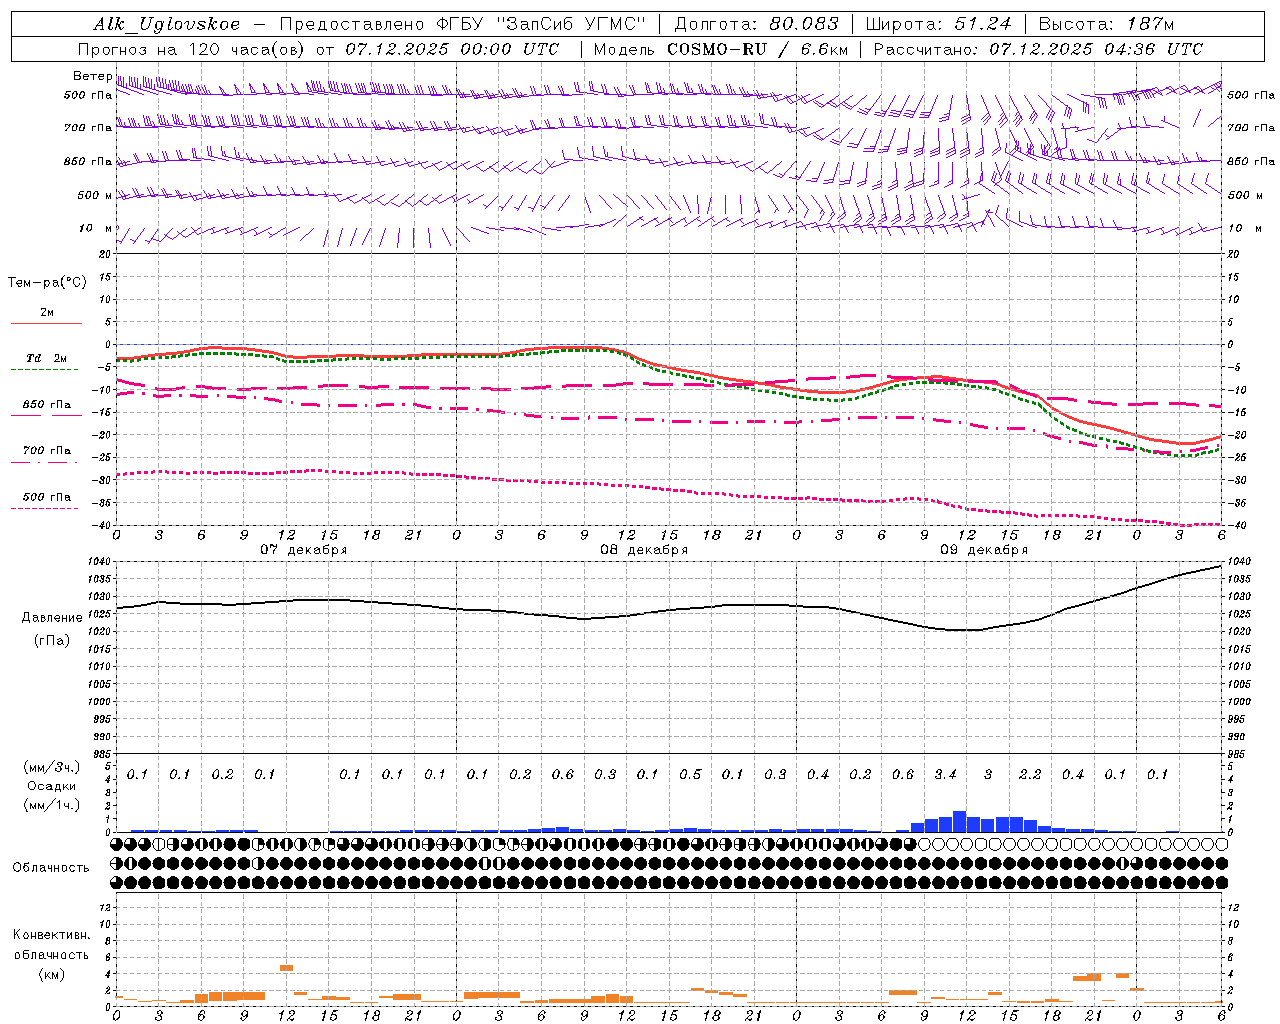Image resolution: width=1280 pixels, height=1024 pixels.
Task: Click the station name Alk_Uglovskoe
Action: pos(167,24)
